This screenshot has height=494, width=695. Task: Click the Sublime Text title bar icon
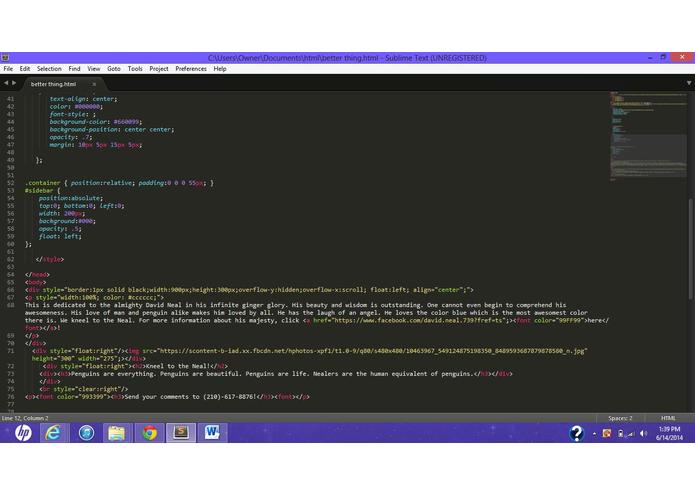point(5,58)
